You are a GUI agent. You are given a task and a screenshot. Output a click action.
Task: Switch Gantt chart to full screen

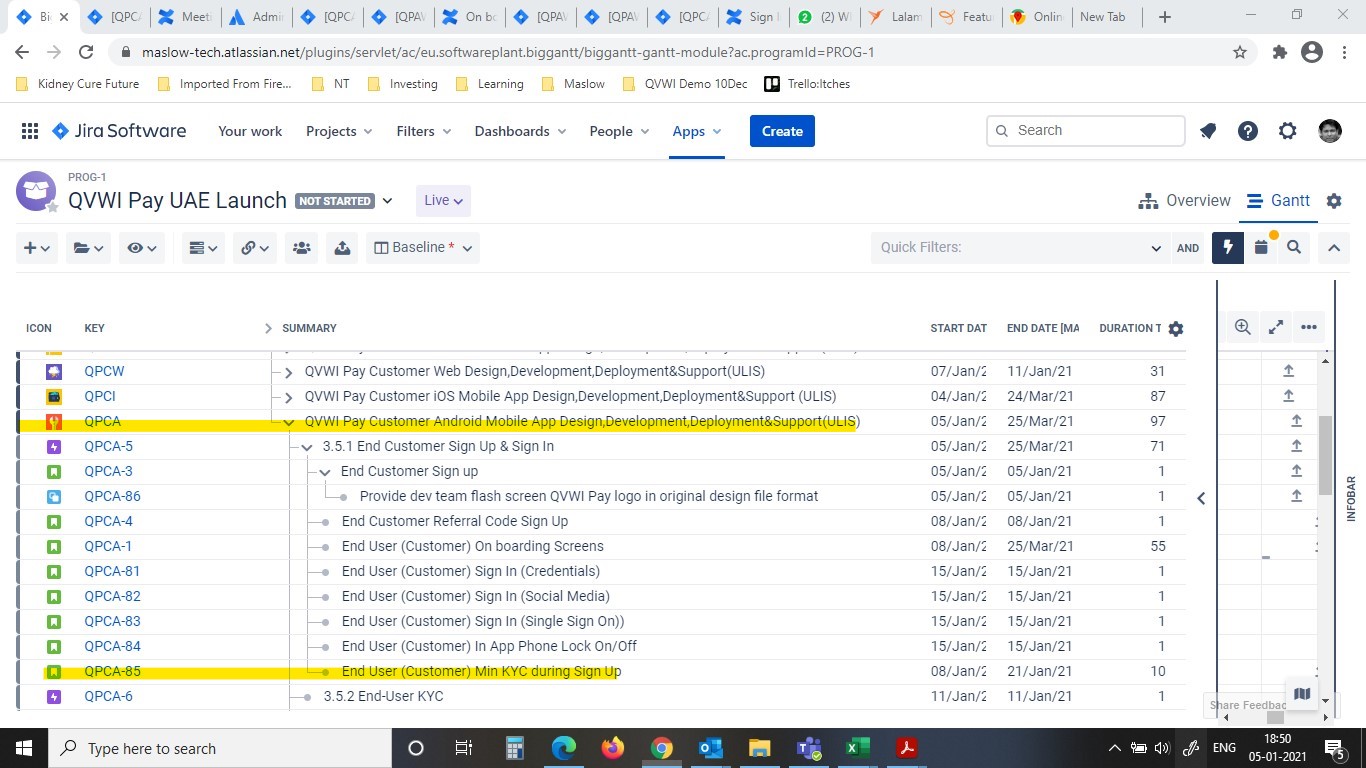(1276, 327)
